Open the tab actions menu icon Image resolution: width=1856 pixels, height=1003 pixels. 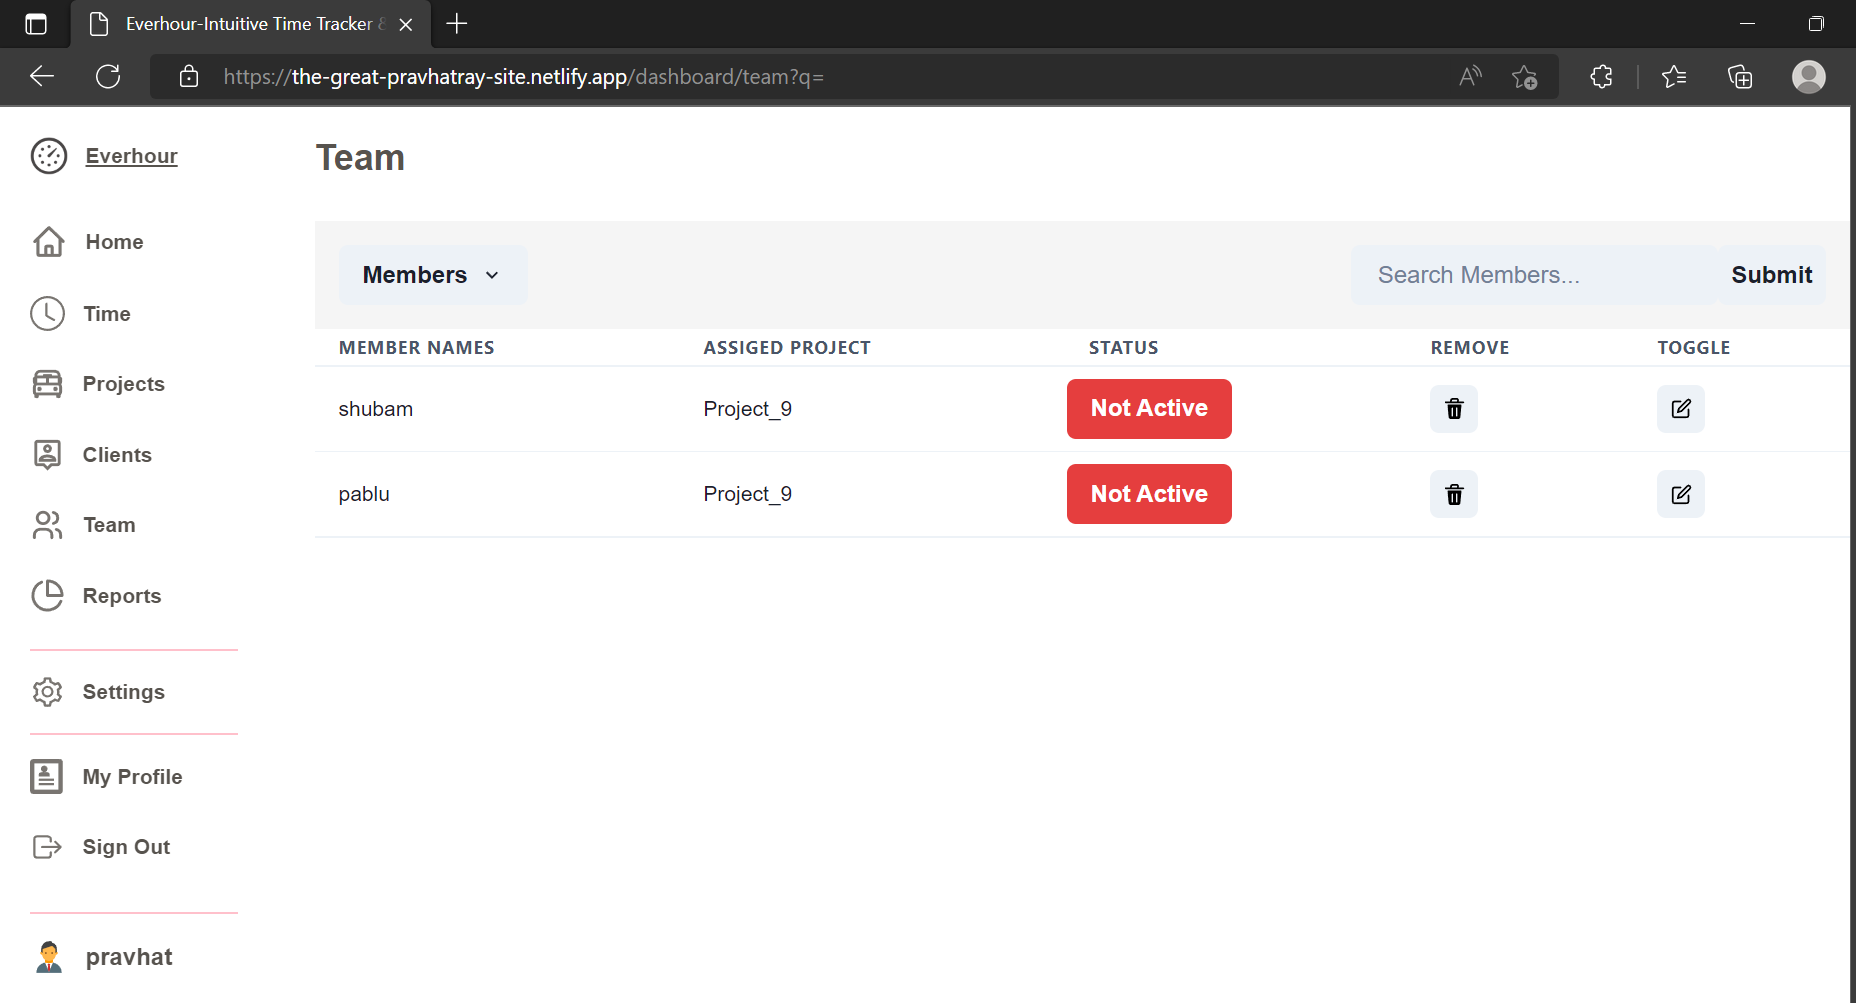36,24
